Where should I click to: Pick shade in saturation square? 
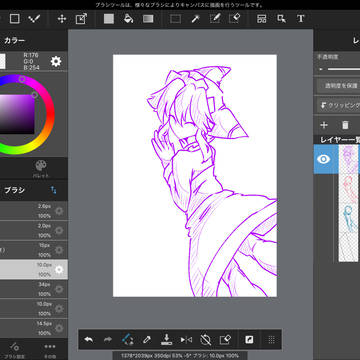pos(17,114)
